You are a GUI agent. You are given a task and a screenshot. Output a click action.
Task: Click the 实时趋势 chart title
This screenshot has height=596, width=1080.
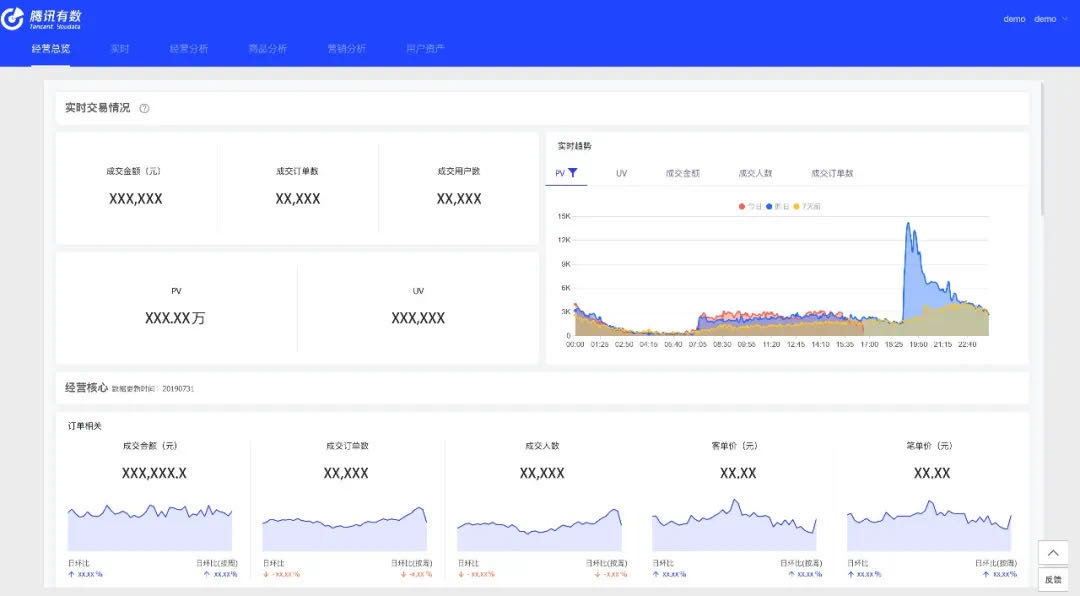[574, 146]
